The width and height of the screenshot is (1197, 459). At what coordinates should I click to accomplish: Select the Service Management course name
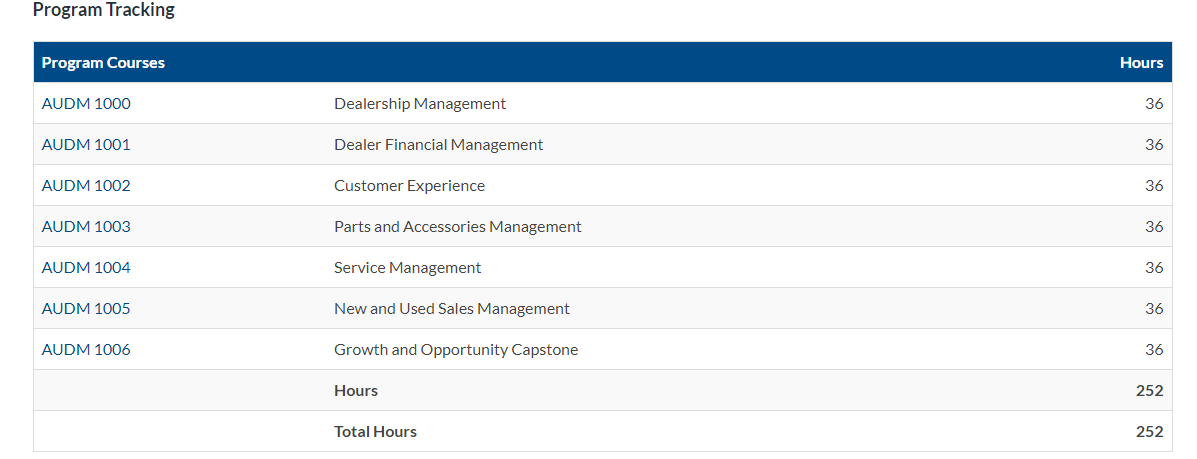tap(407, 268)
